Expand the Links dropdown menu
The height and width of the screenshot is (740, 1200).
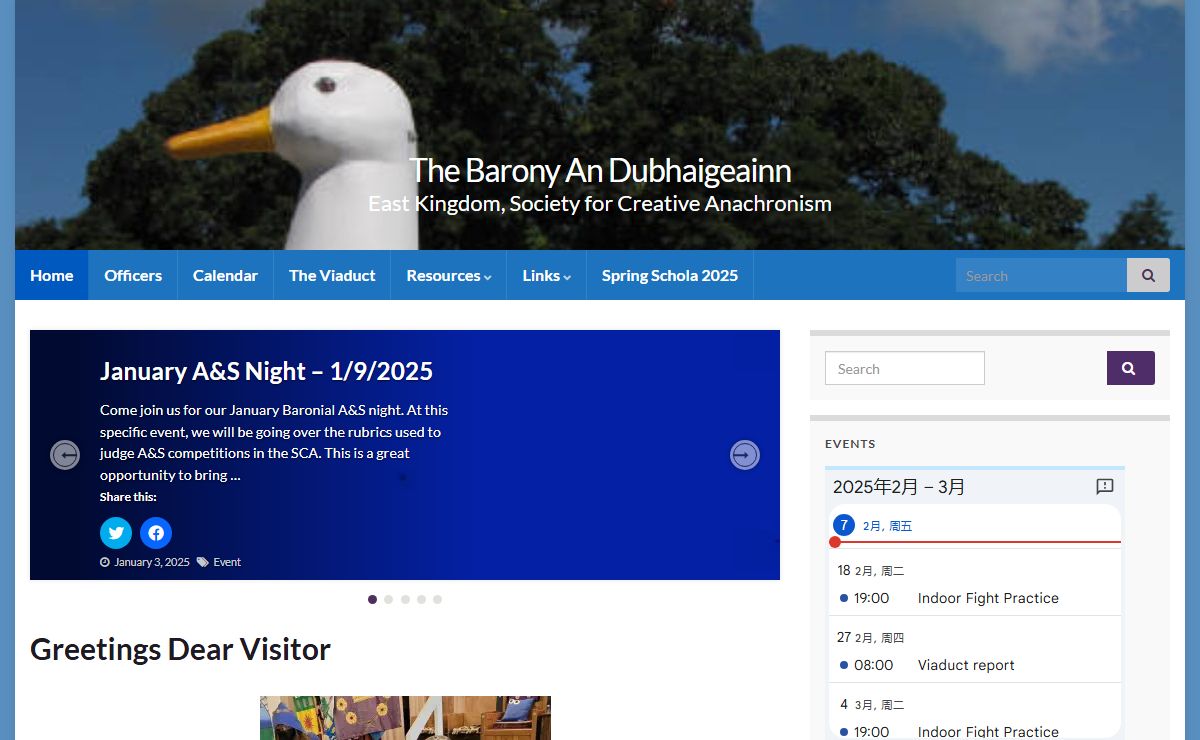coord(546,275)
